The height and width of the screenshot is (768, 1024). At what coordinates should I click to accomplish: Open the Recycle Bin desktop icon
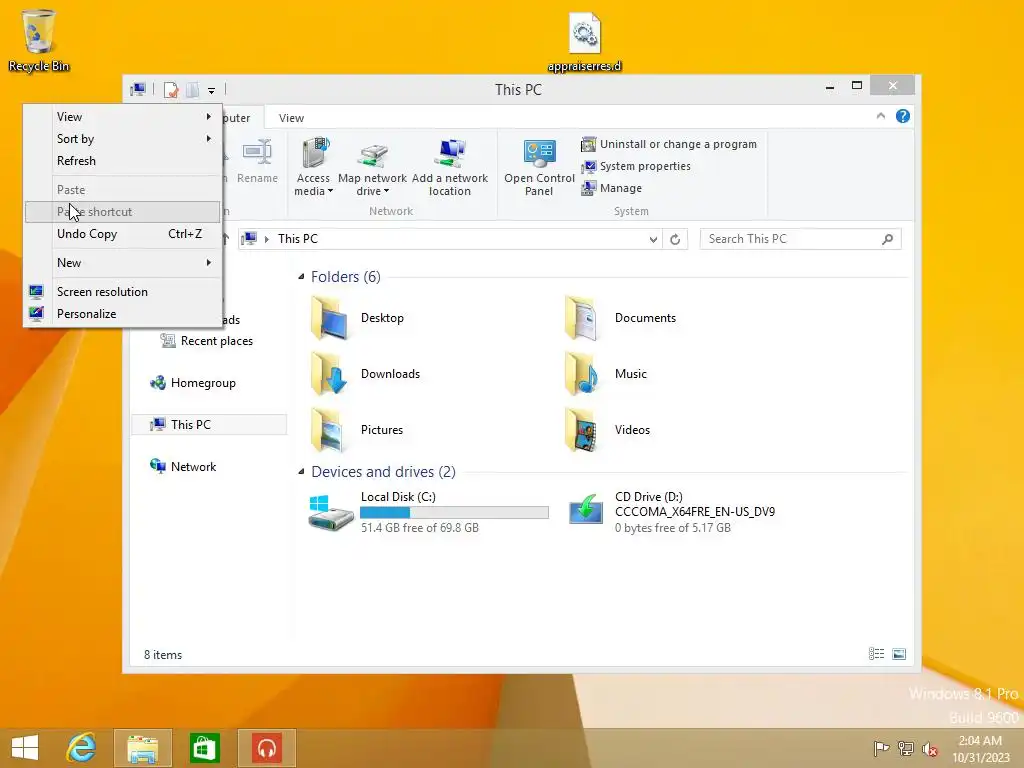pyautogui.click(x=39, y=40)
